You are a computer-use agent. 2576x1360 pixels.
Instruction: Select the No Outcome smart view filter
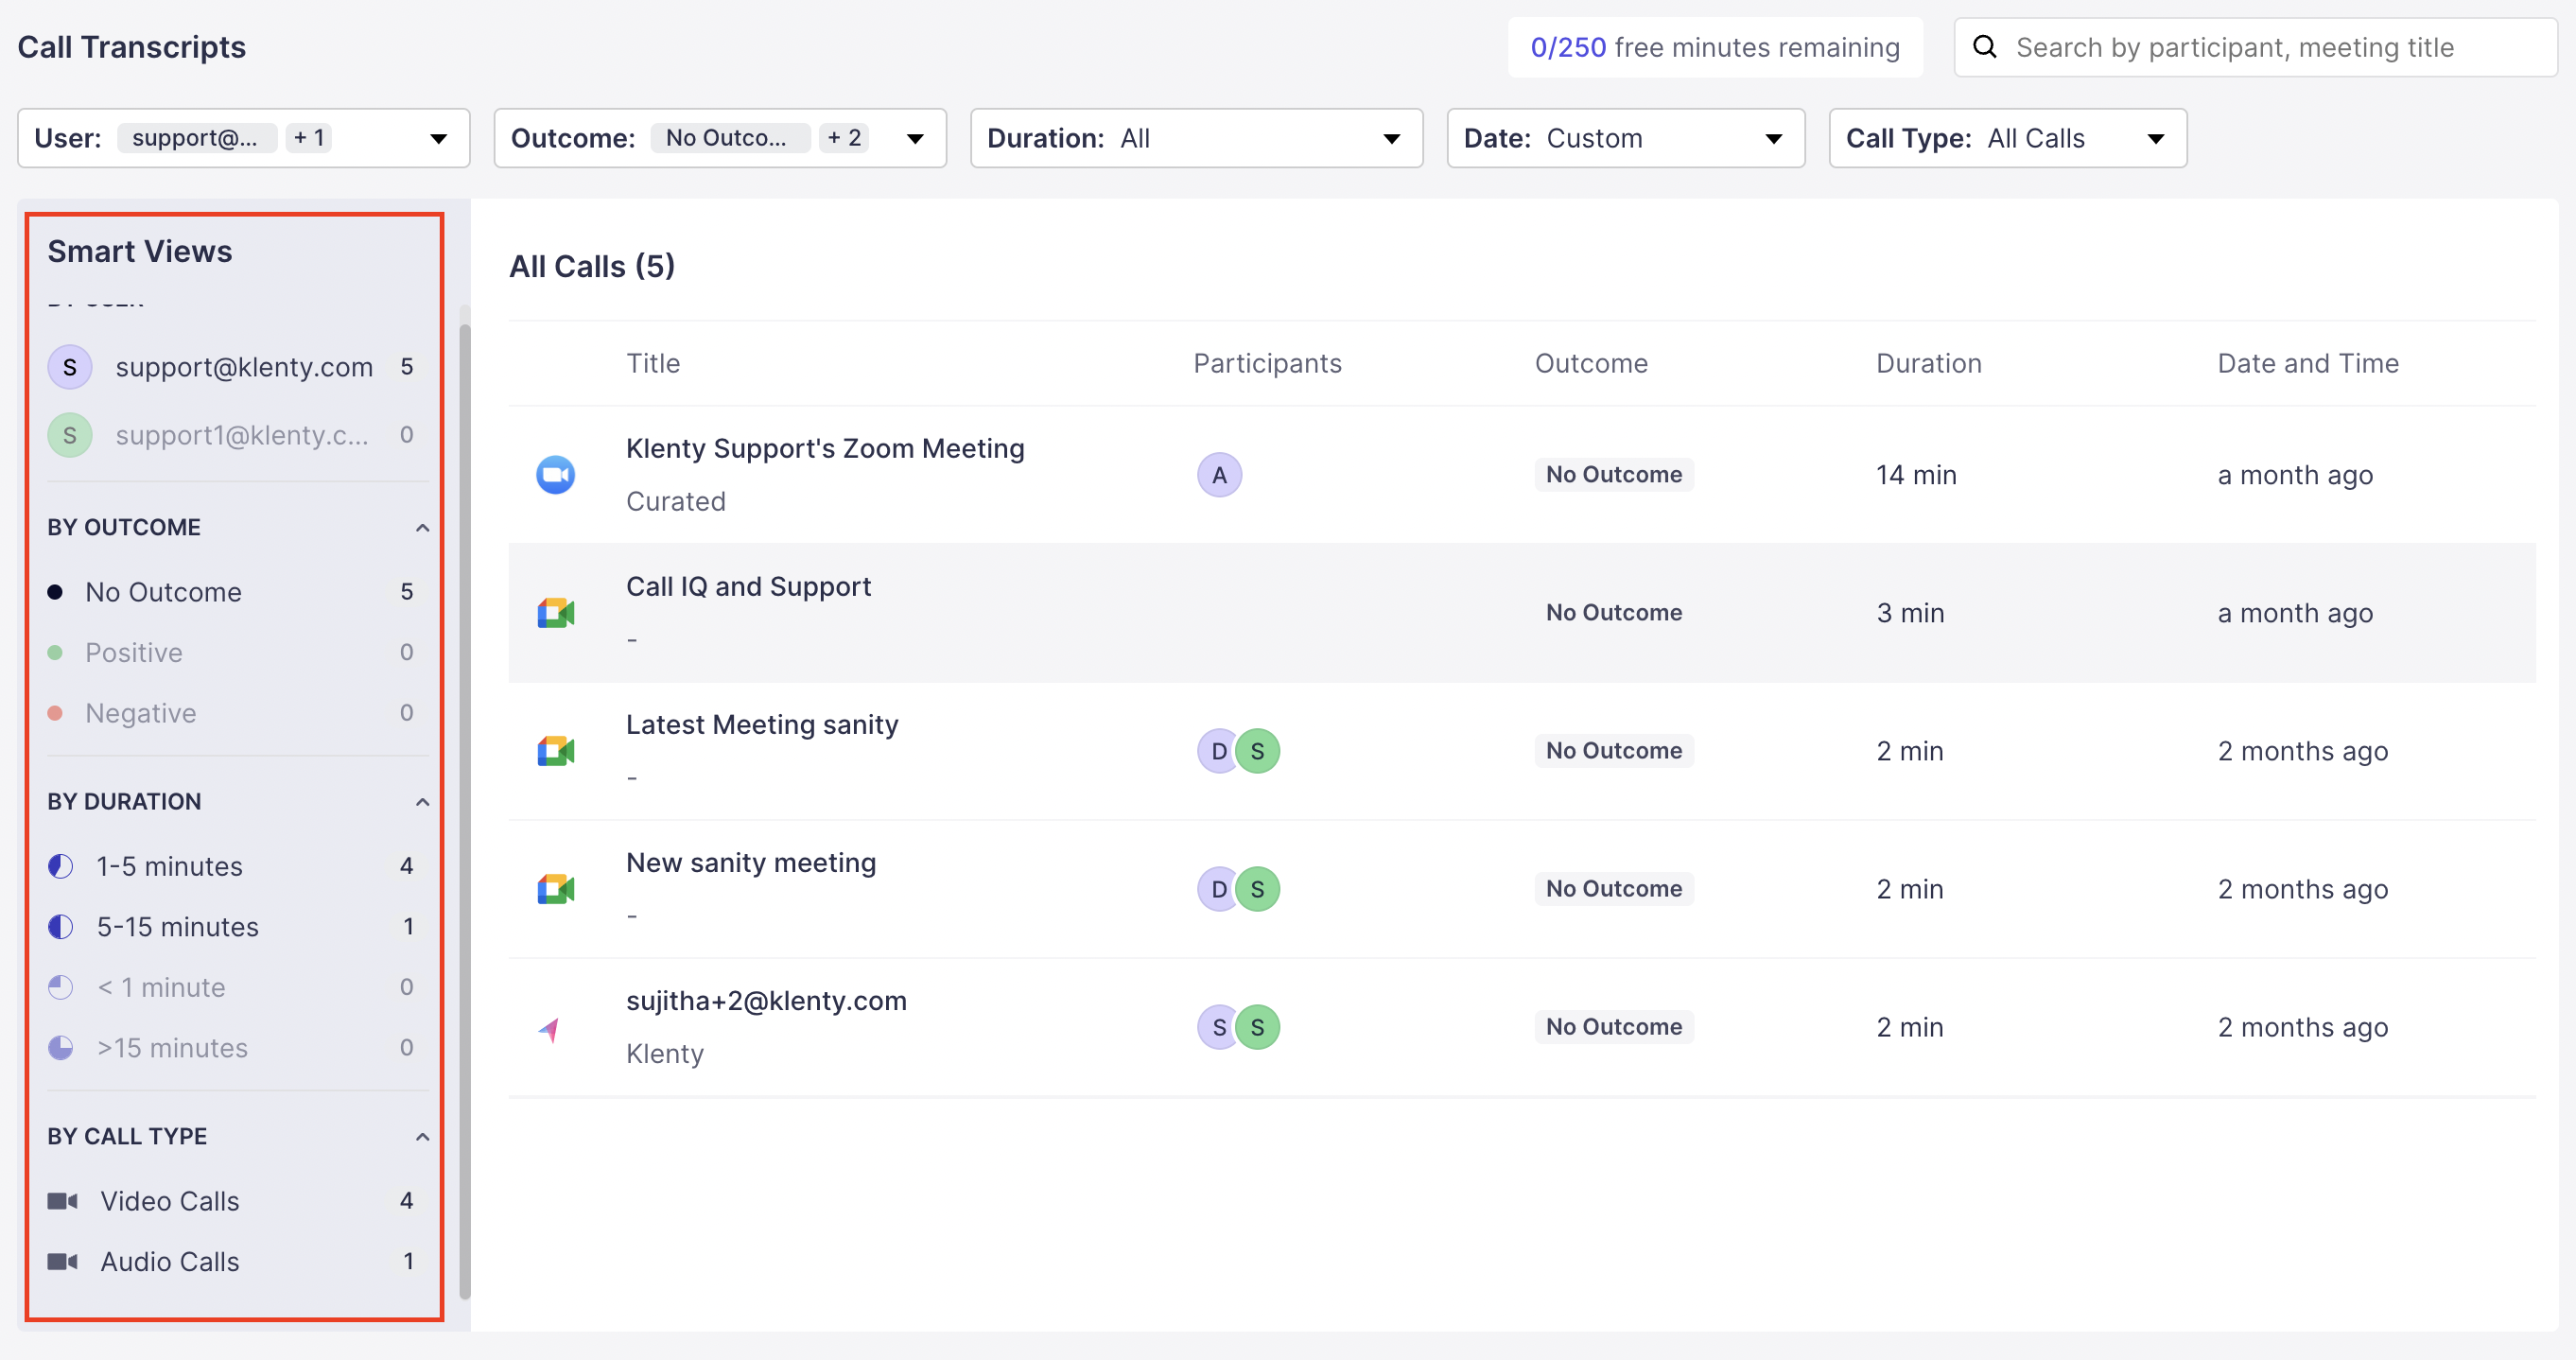click(163, 592)
